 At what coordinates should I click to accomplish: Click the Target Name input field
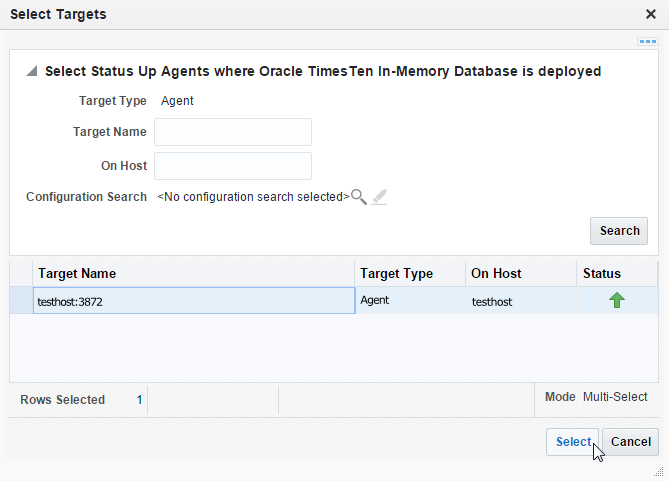pyautogui.click(x=233, y=132)
